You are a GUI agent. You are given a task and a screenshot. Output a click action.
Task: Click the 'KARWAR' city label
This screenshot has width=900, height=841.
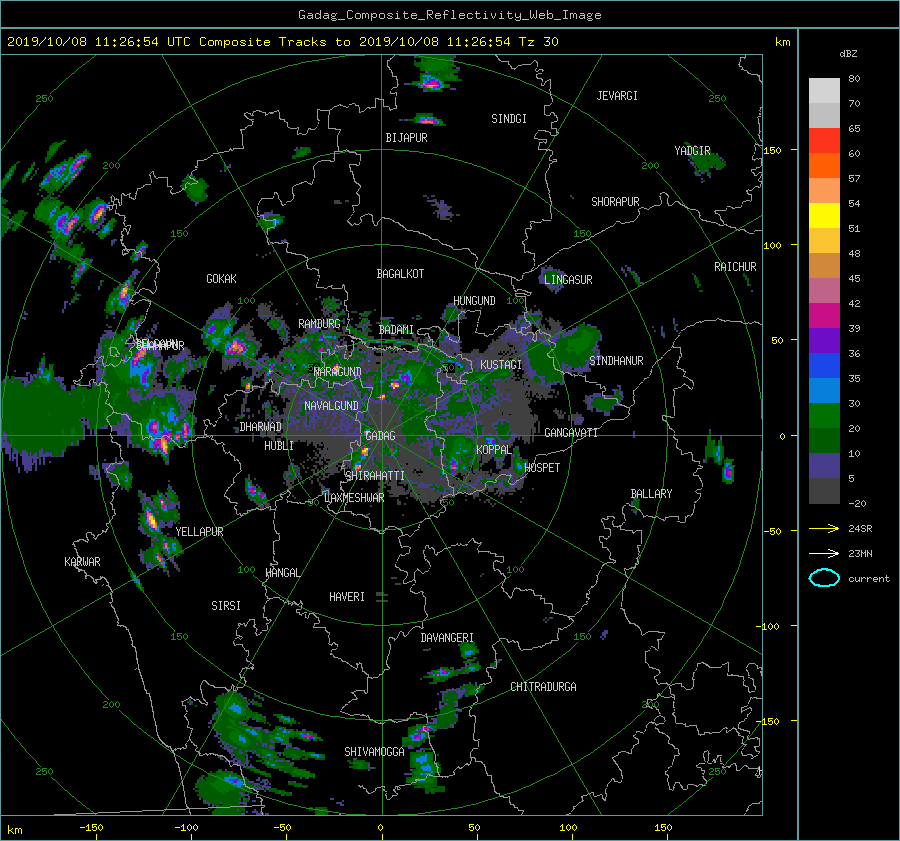pyautogui.click(x=82, y=562)
